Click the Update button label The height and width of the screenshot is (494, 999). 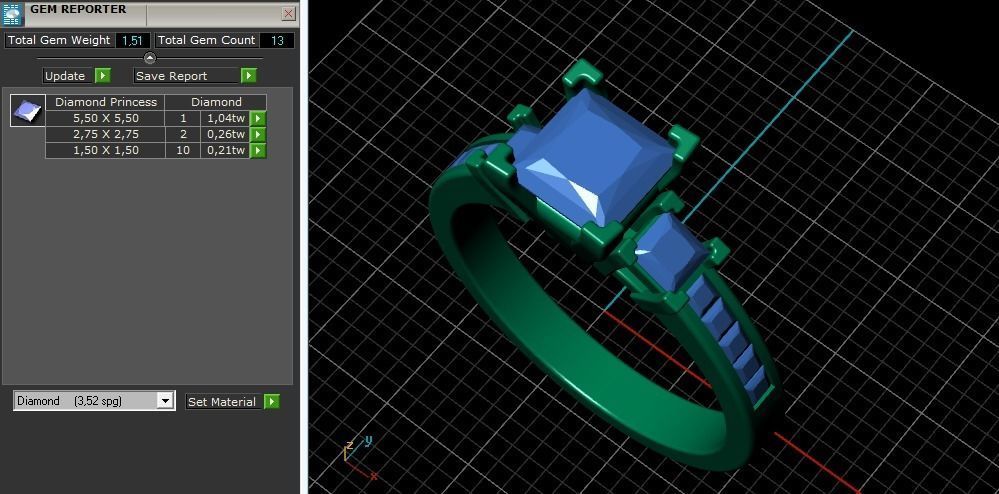pyautogui.click(x=65, y=76)
